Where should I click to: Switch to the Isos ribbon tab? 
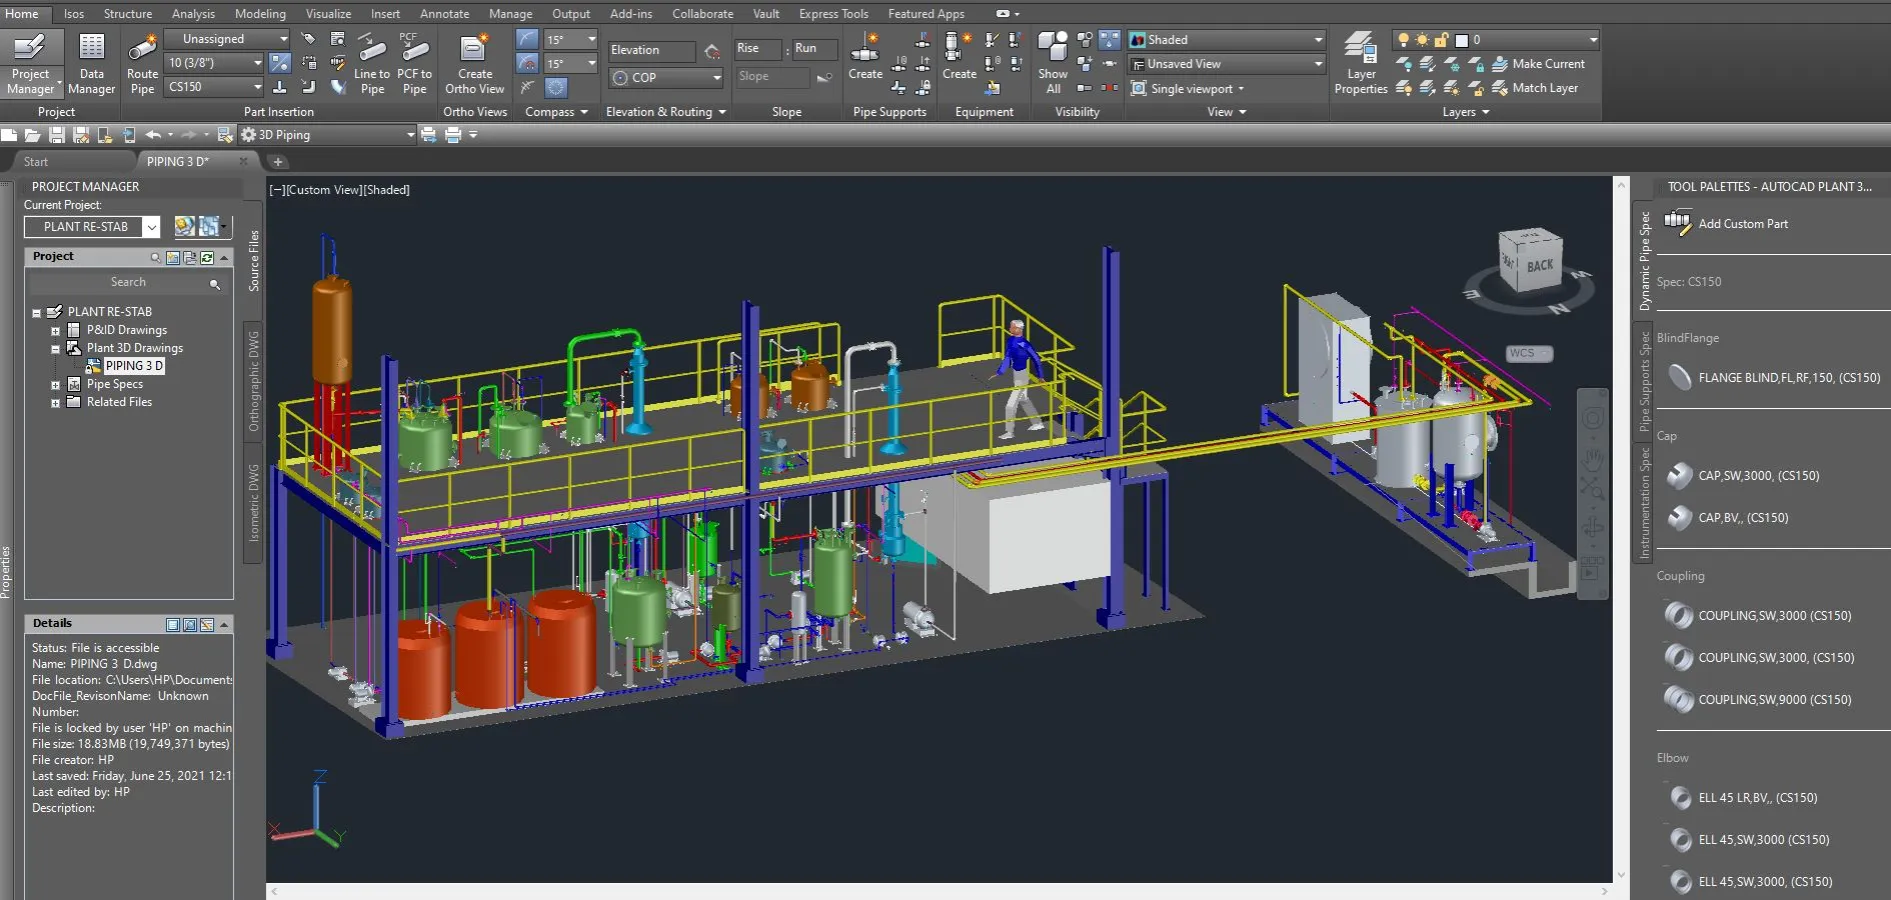coord(74,14)
